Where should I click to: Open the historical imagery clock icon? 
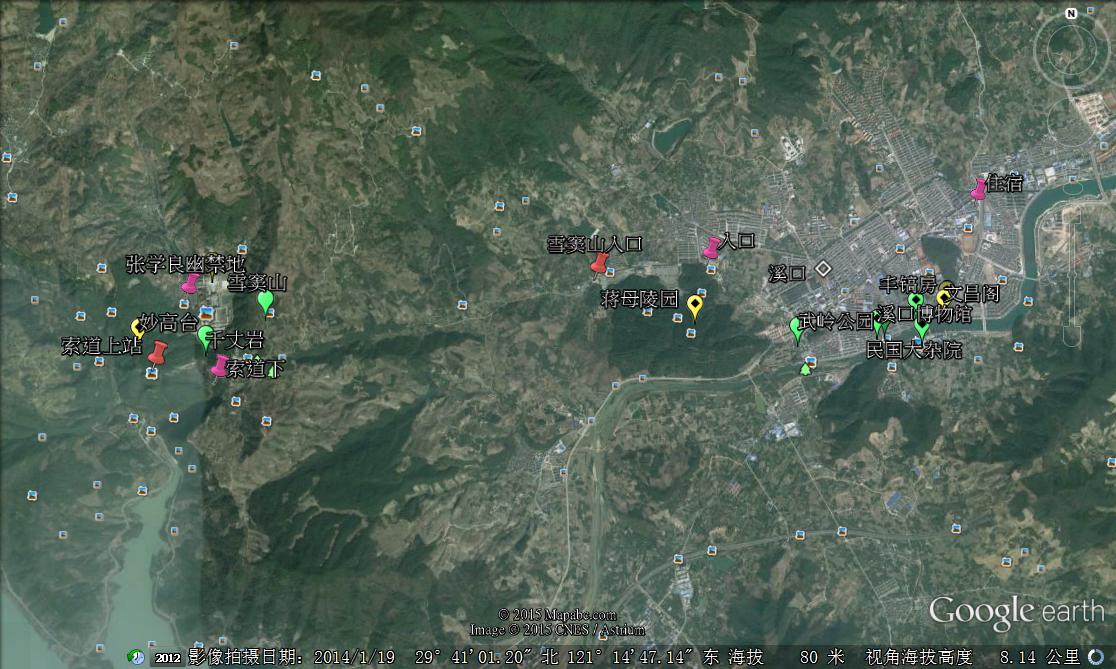tap(136, 656)
